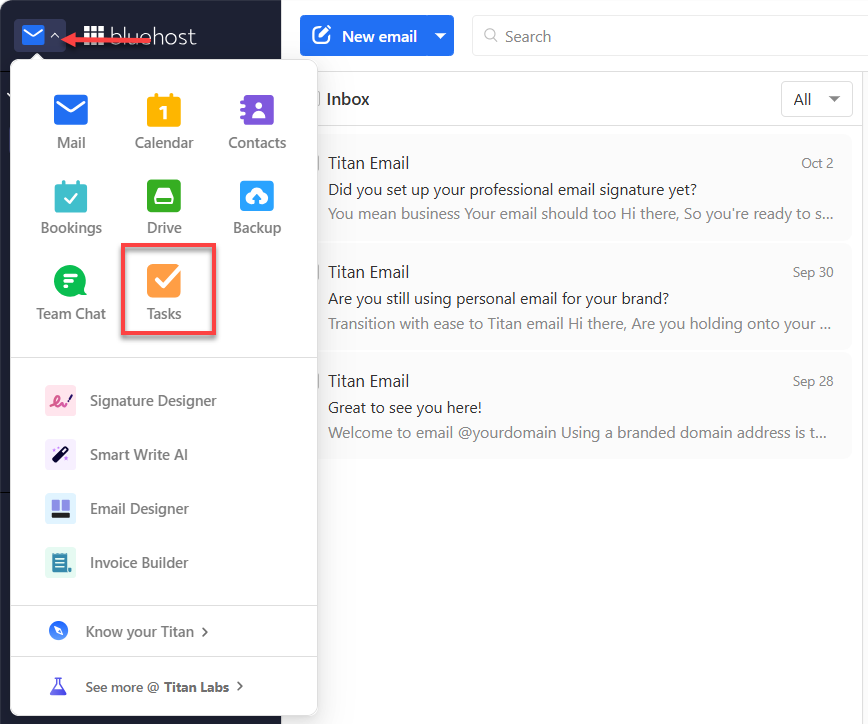Select Email Designer entry

pyautogui.click(x=163, y=509)
